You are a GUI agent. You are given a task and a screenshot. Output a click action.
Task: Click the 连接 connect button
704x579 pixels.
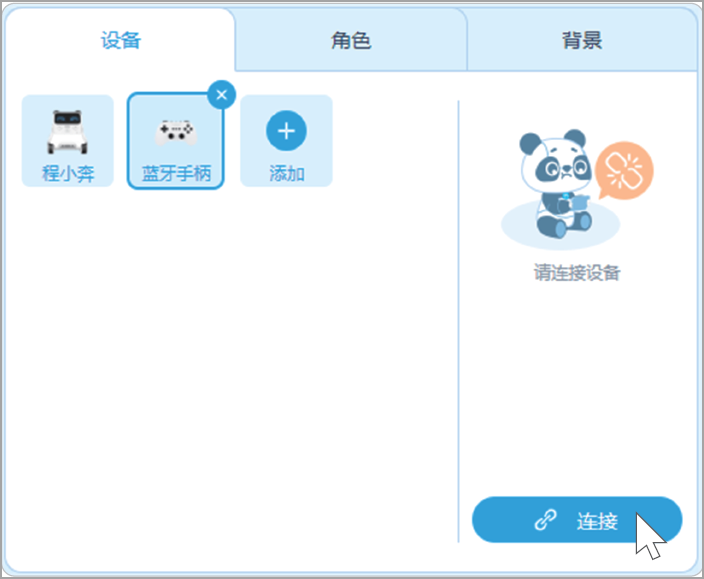click(577, 520)
